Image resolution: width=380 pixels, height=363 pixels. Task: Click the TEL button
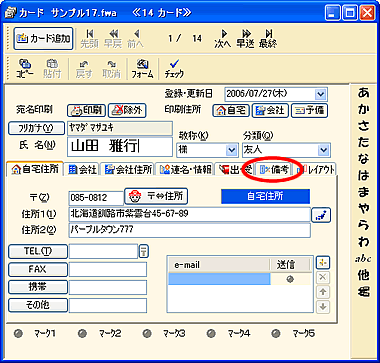coord(38,252)
